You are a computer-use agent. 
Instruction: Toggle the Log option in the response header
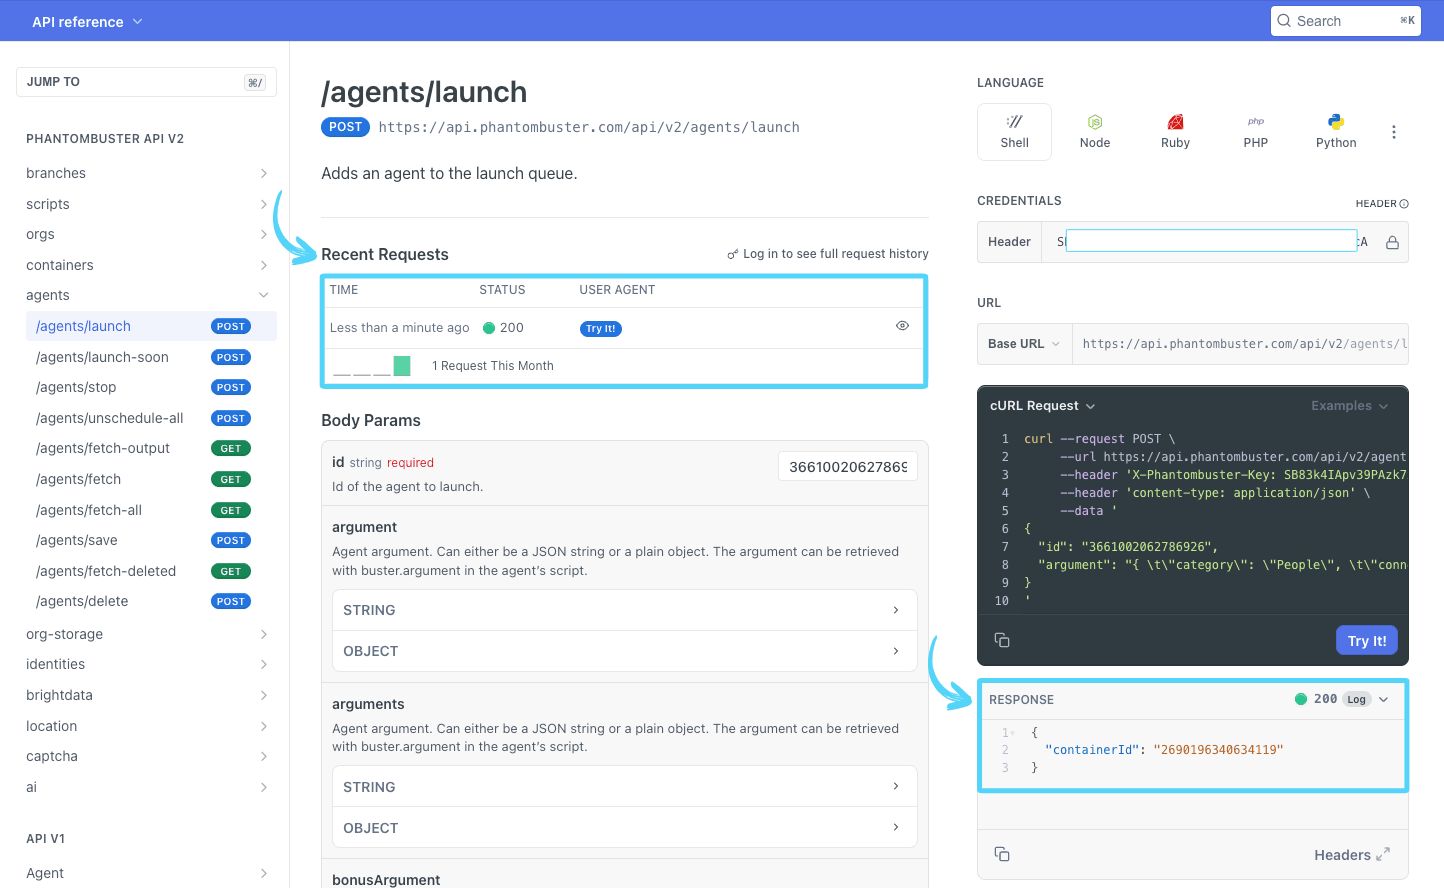(x=1356, y=699)
